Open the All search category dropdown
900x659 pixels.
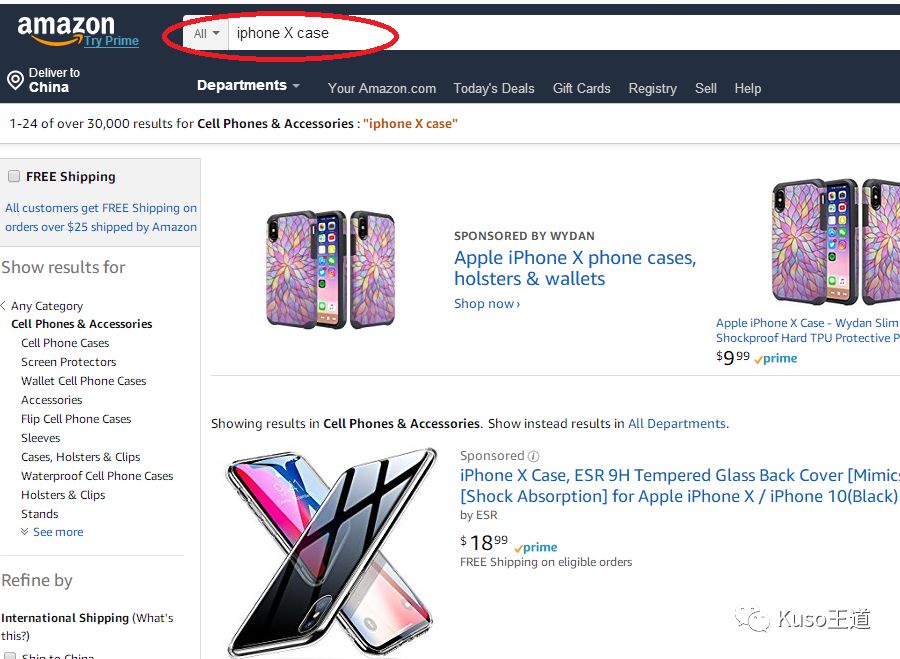click(206, 33)
